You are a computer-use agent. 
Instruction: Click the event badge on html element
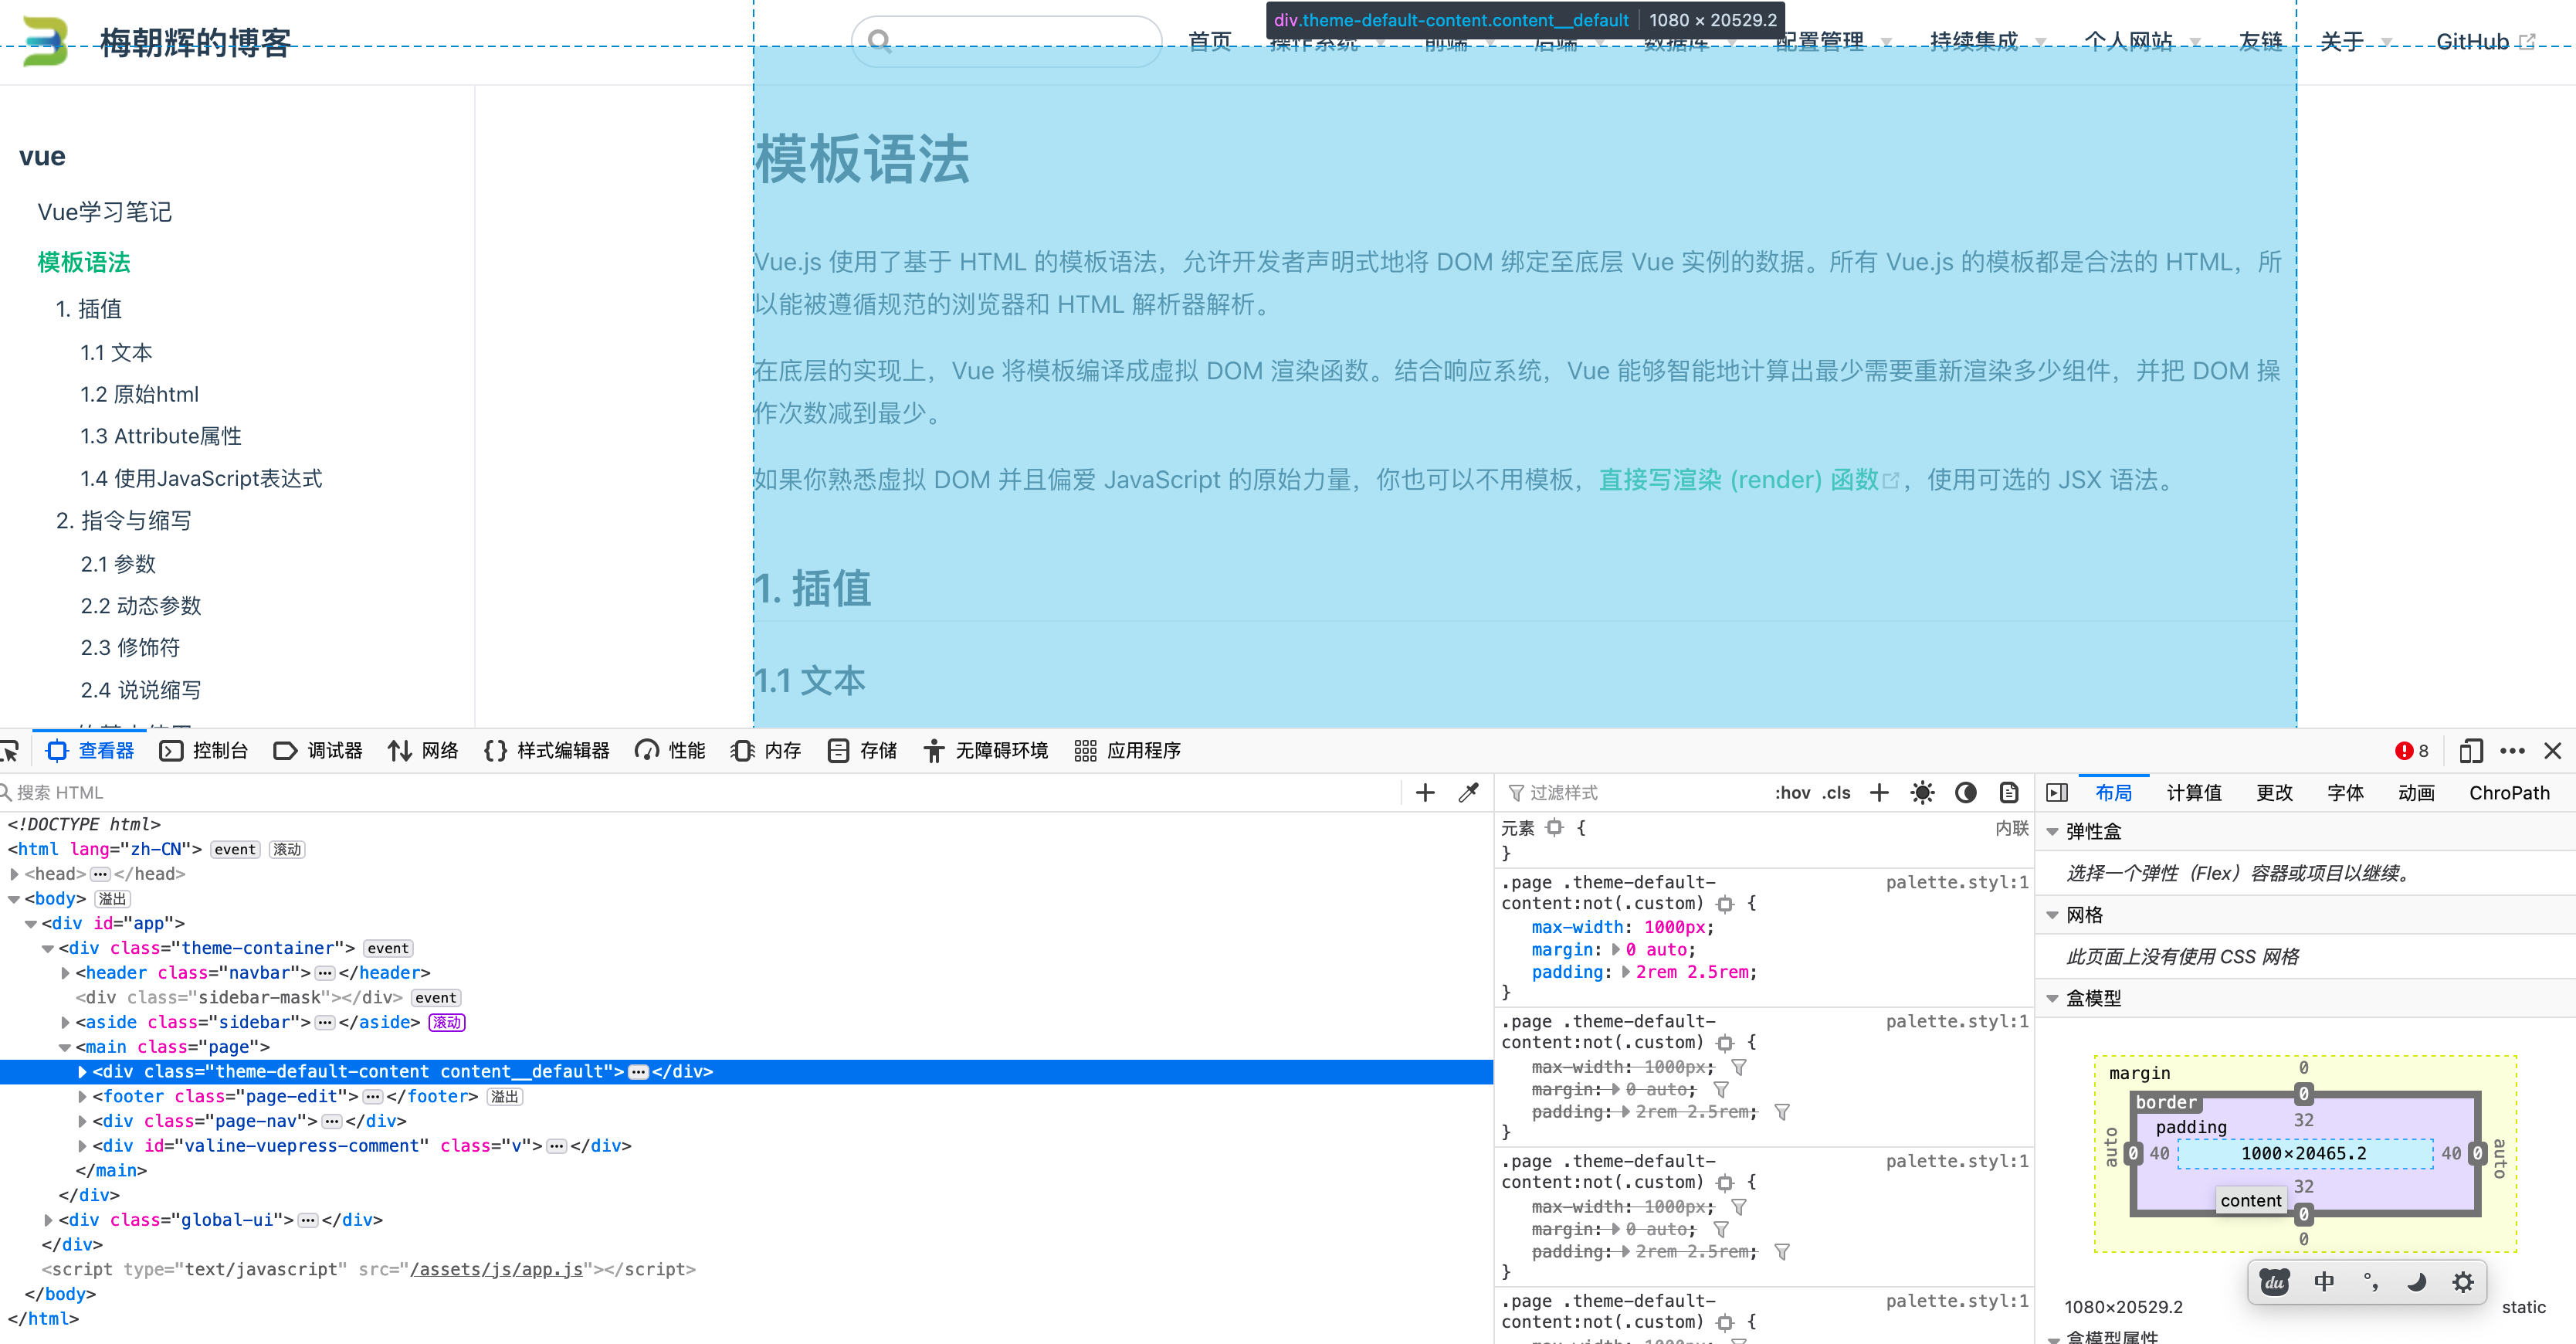coord(235,850)
